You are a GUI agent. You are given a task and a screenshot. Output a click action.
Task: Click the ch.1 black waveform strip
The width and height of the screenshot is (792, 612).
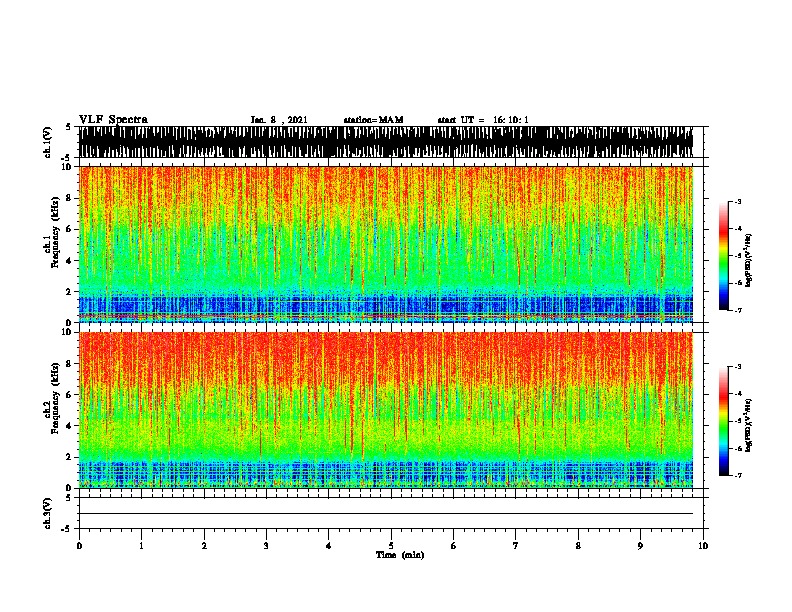386,142
